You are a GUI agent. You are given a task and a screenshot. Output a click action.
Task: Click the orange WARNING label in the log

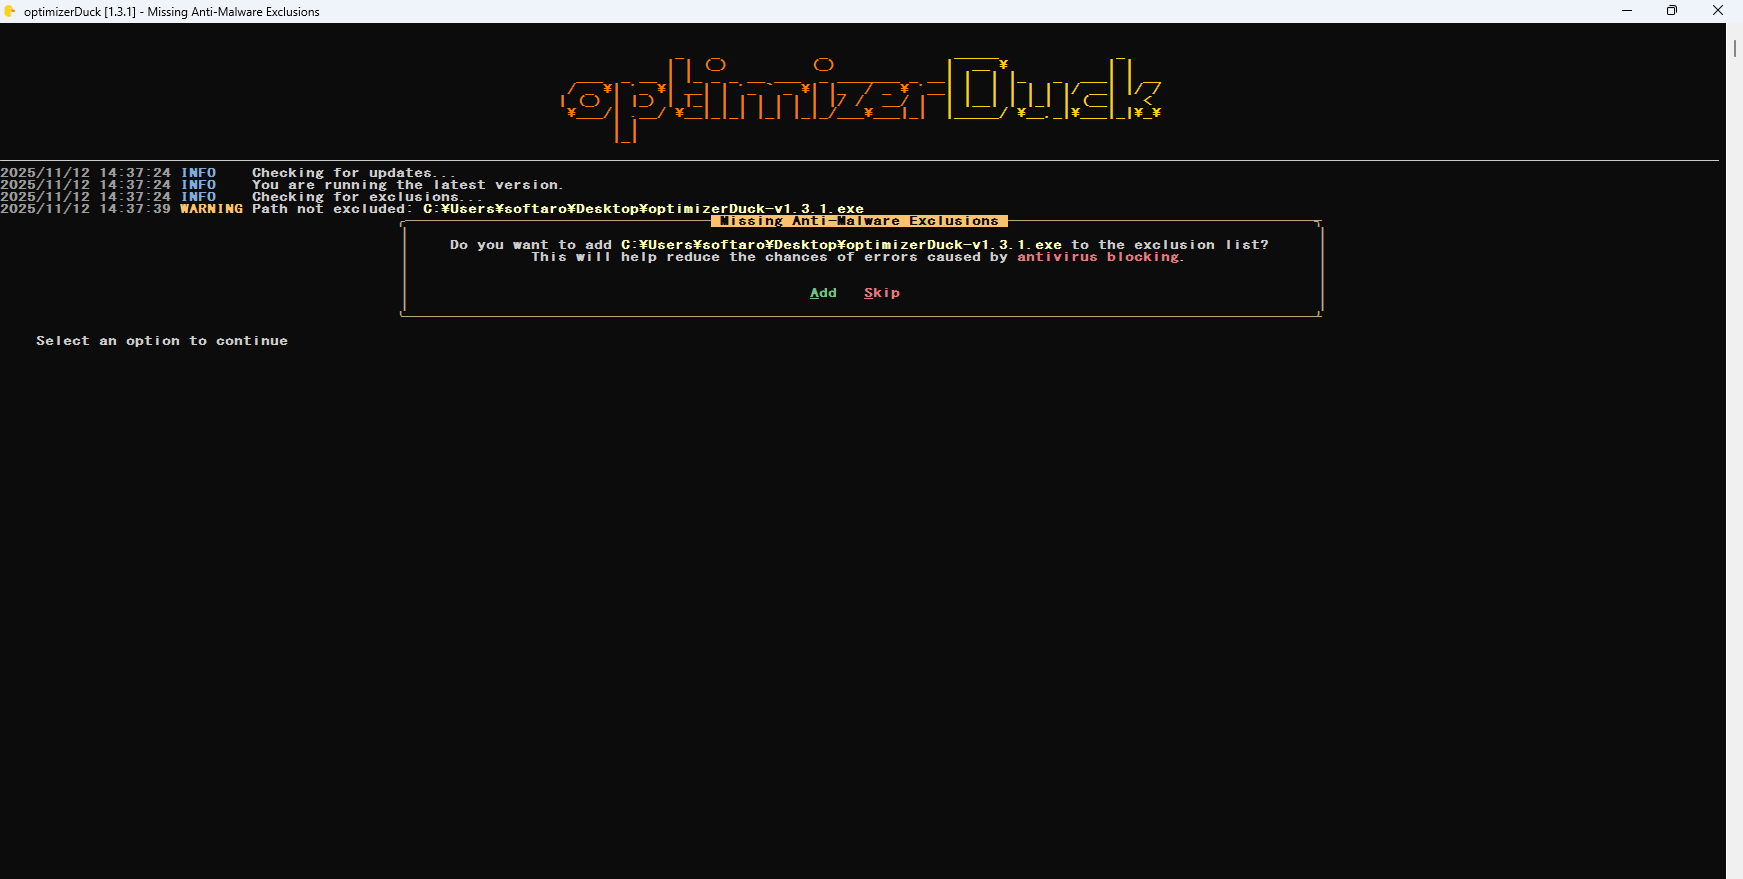click(211, 209)
